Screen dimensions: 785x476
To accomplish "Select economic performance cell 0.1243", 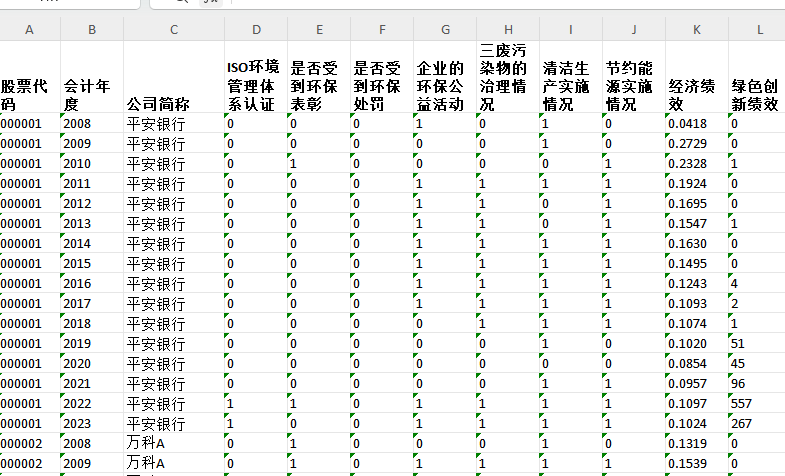I will tap(697, 283).
